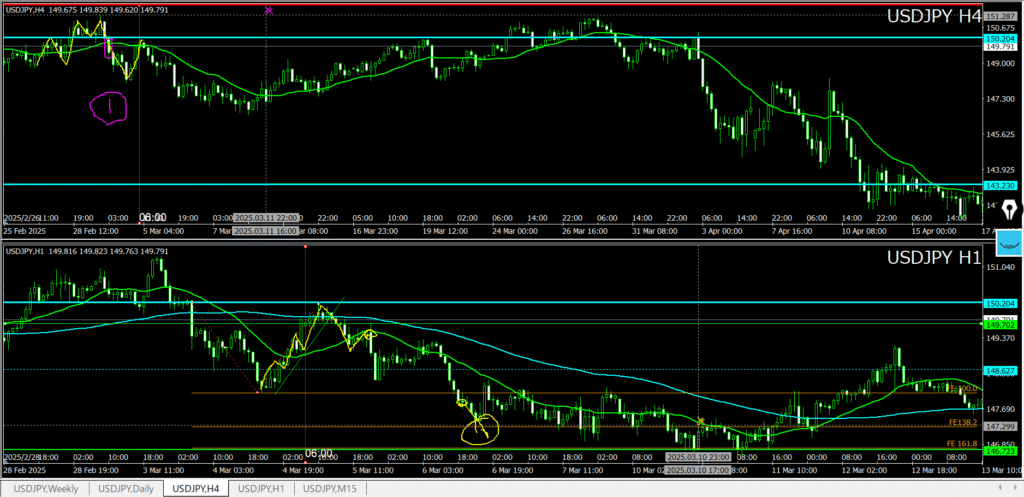This screenshot has height=497, width=1024.
Task: Select the 143.230 cyan price label
Action: click(x=1001, y=186)
